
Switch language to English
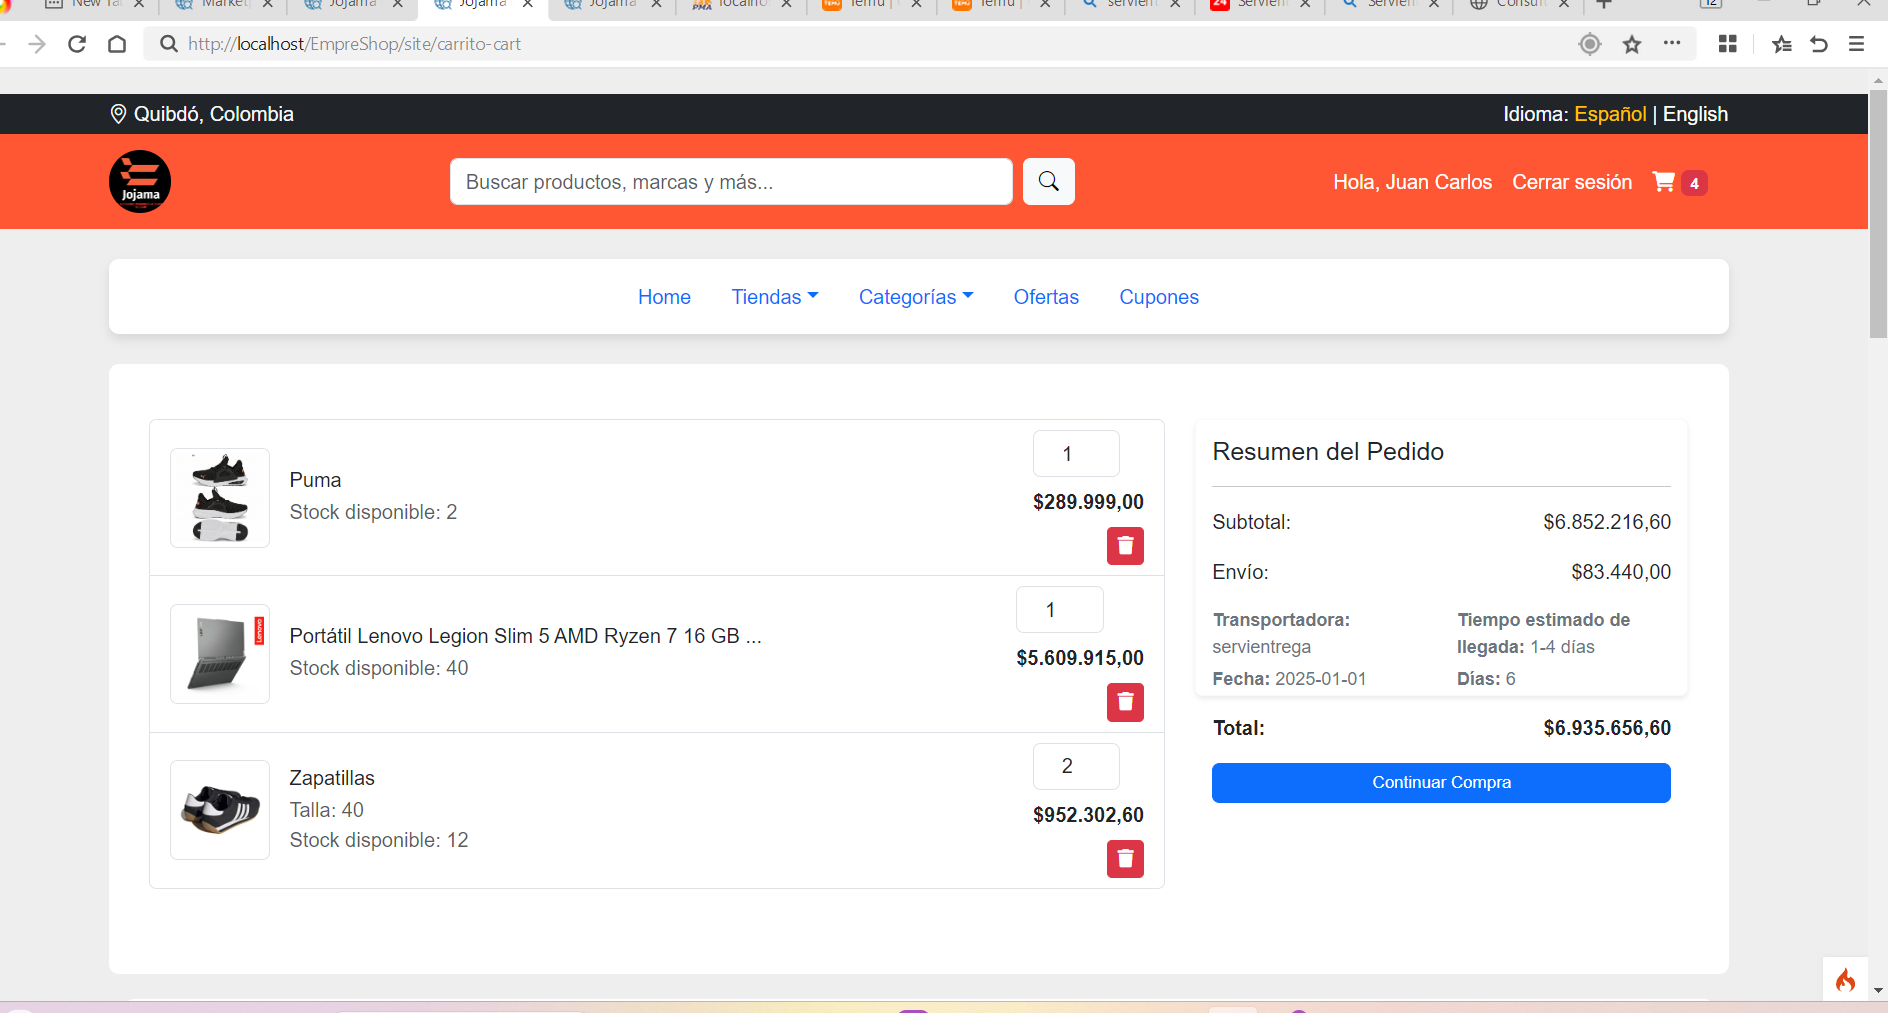coord(1695,114)
